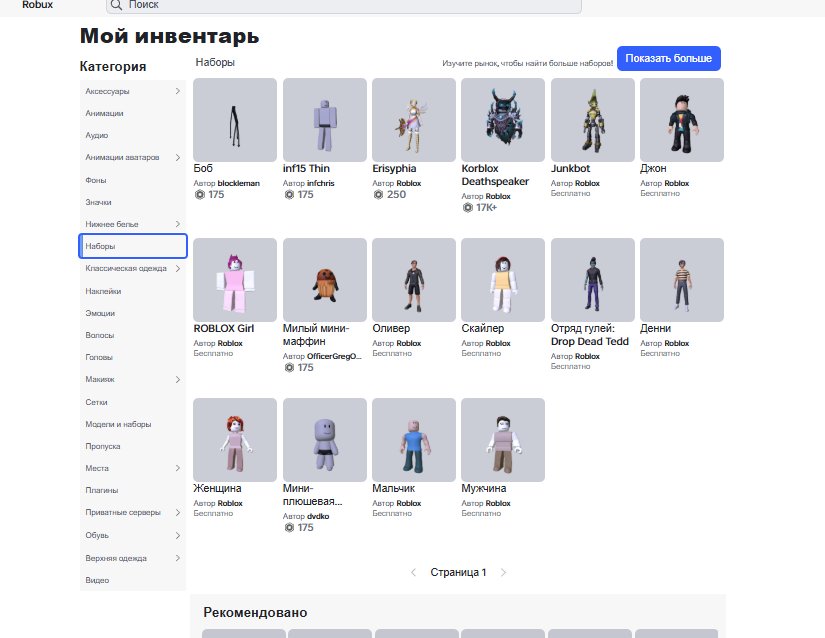Open the Джон character thumbnail
This screenshot has height=638, width=825.
682,120
